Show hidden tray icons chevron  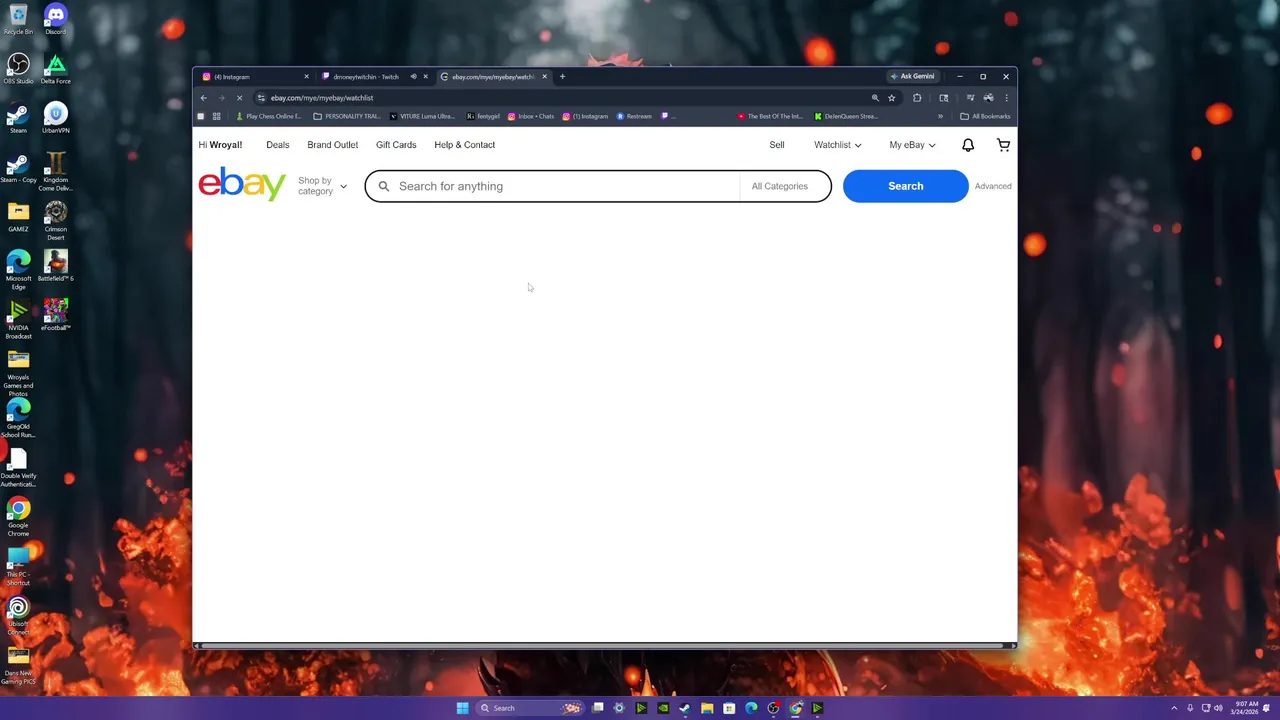pos(1174,708)
